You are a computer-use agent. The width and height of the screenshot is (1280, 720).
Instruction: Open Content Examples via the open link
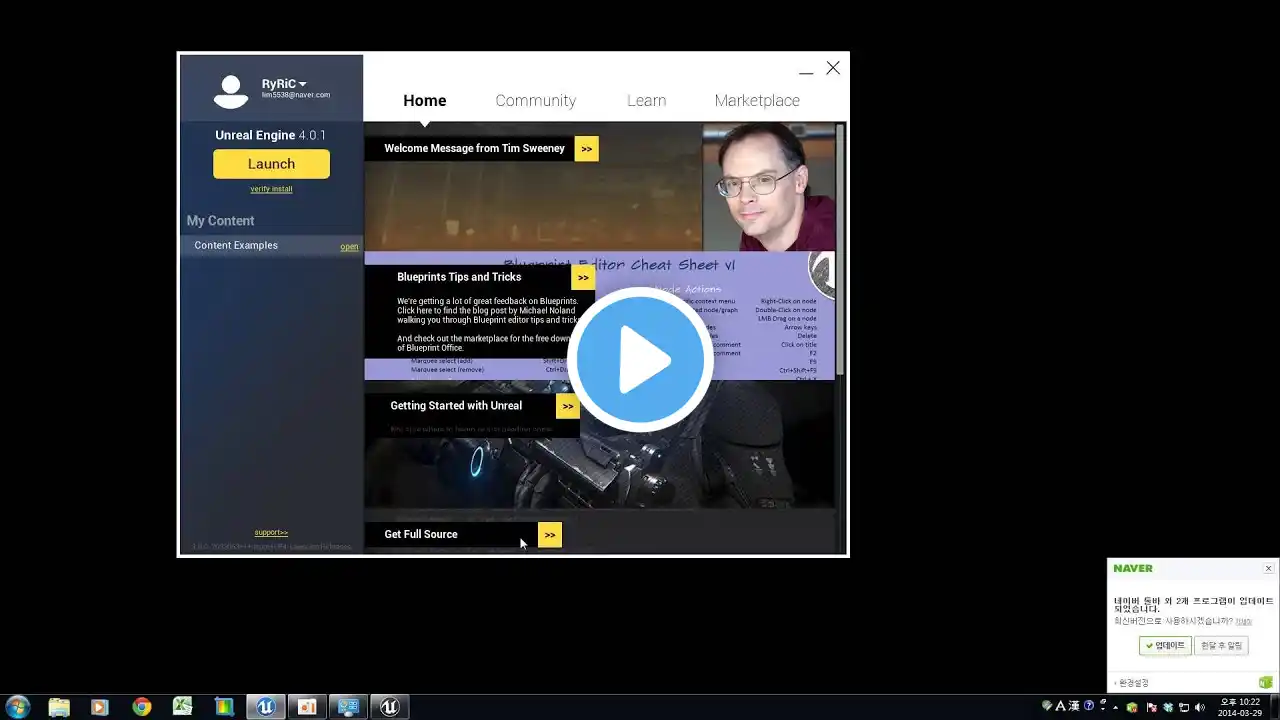(x=349, y=247)
